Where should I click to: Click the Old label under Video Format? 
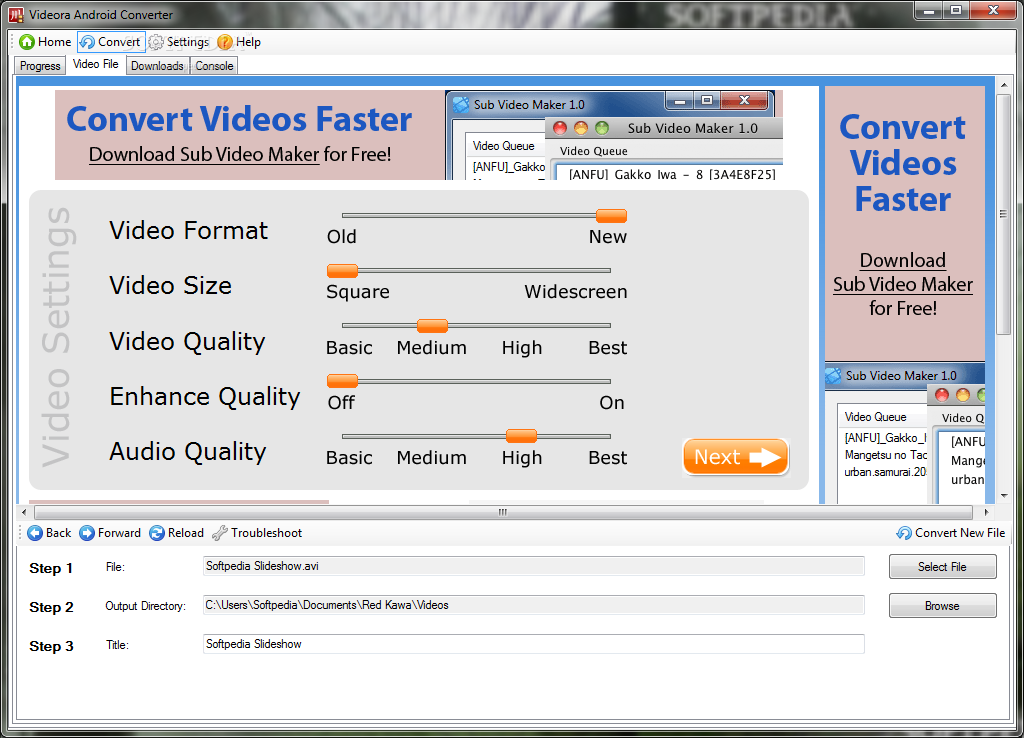pos(342,236)
